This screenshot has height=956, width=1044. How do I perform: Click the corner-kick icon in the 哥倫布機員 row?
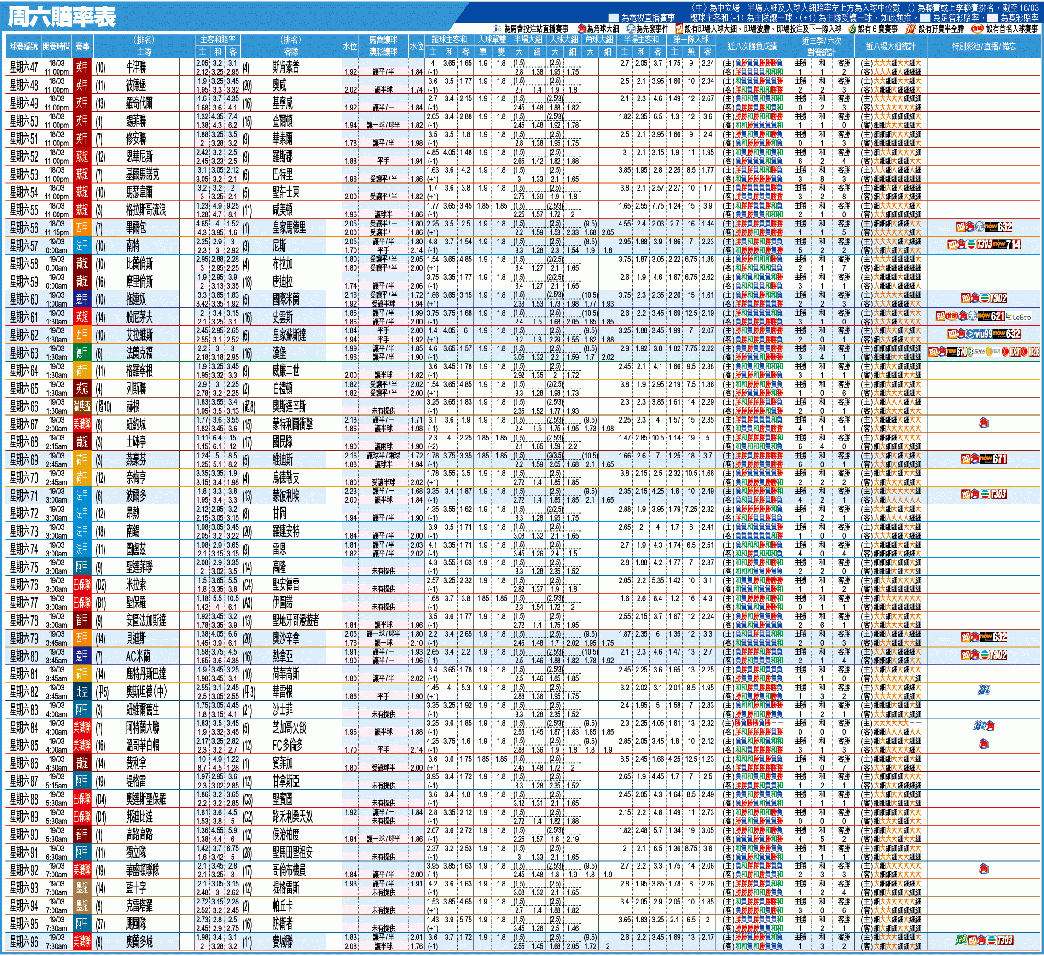[984, 869]
